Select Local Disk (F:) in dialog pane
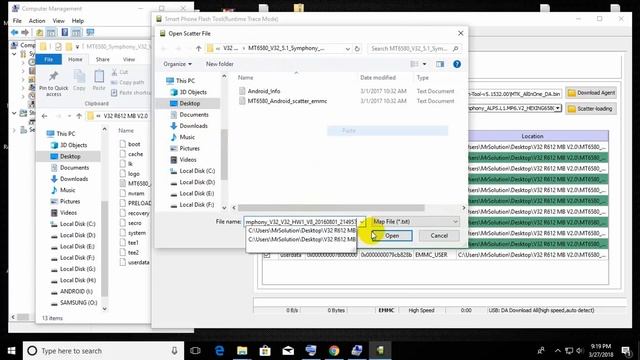 click(x=197, y=204)
